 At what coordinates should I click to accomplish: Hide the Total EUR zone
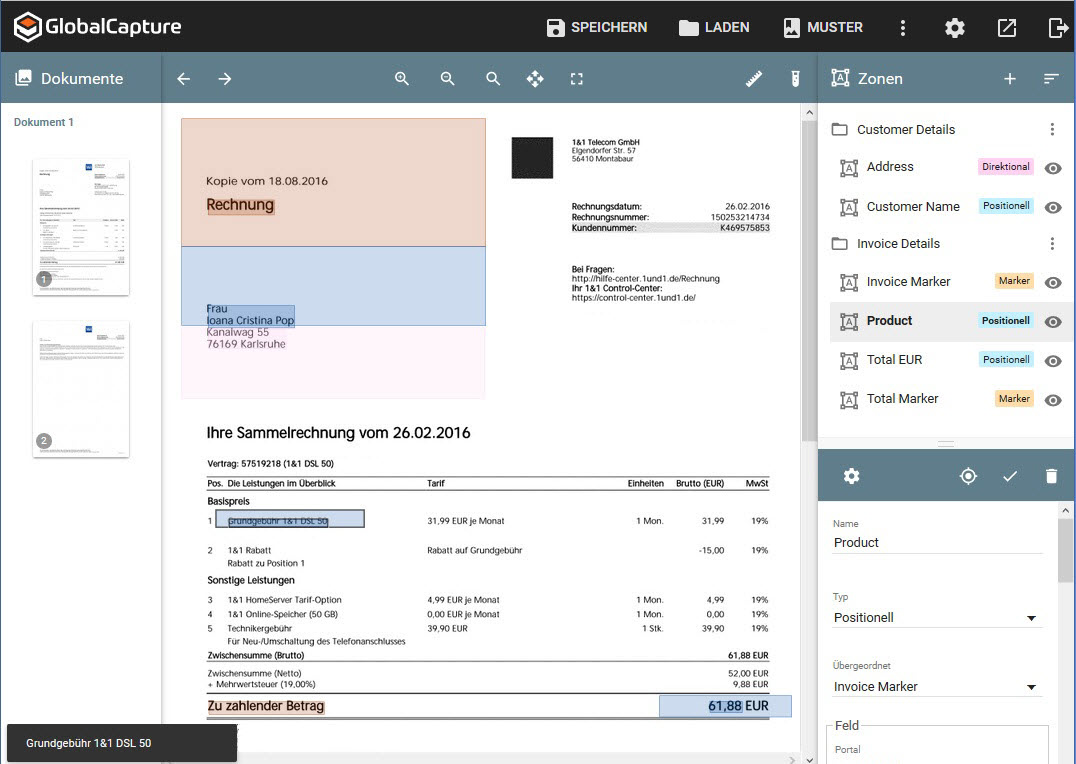click(1052, 359)
